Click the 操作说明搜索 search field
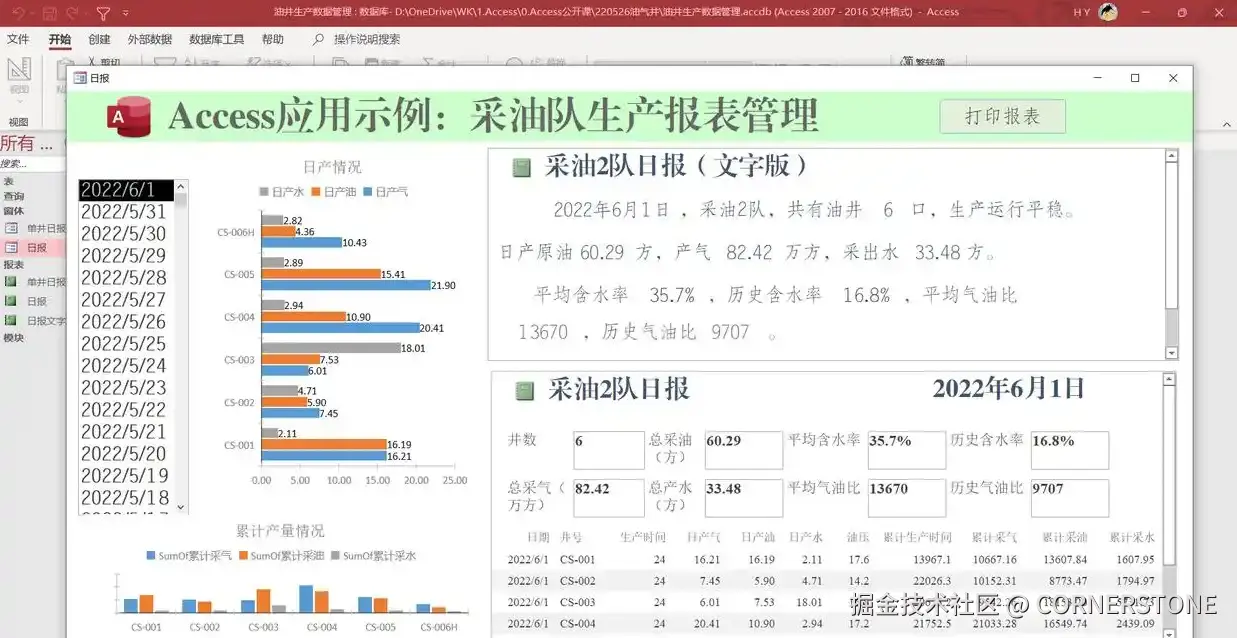The width and height of the screenshot is (1237, 638). click(x=367, y=40)
